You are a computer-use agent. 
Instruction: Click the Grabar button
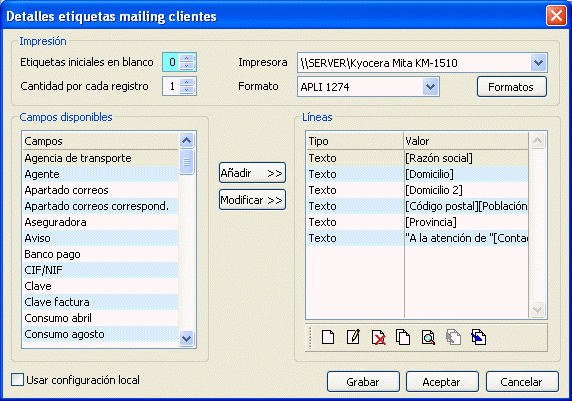click(363, 382)
